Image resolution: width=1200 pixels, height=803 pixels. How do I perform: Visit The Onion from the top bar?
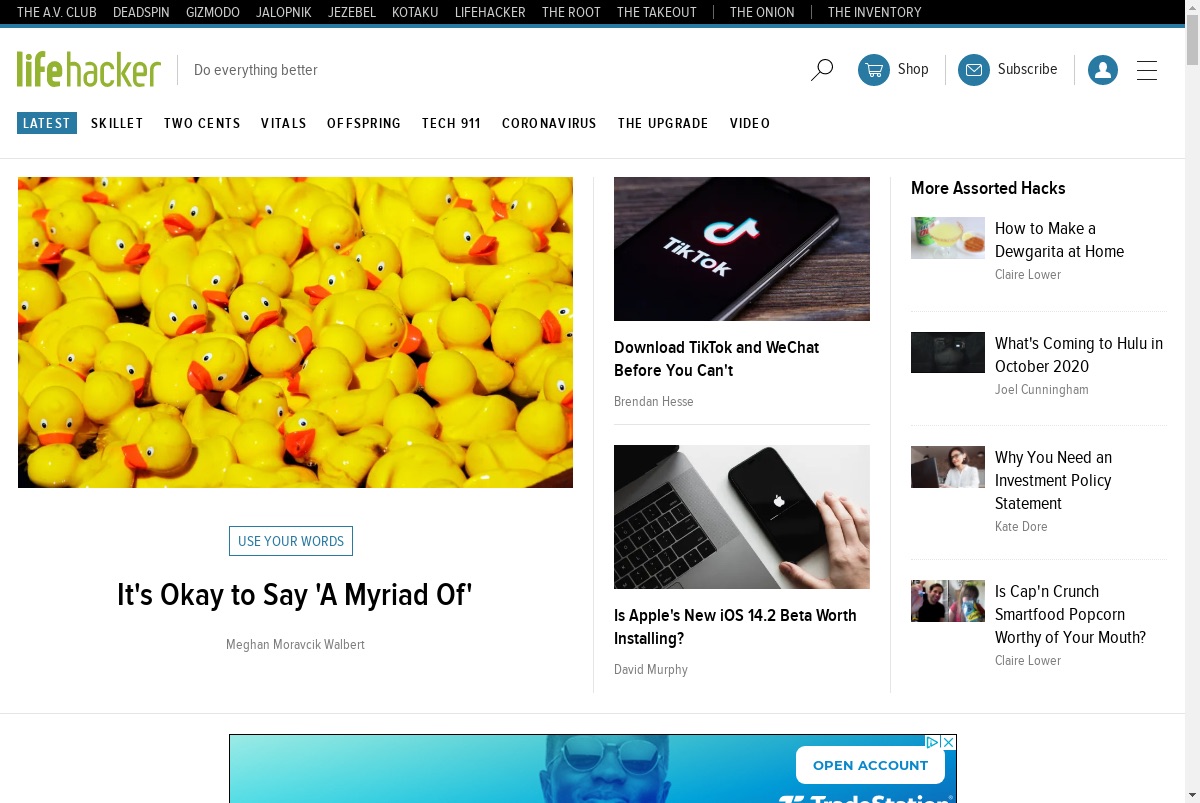tap(762, 12)
